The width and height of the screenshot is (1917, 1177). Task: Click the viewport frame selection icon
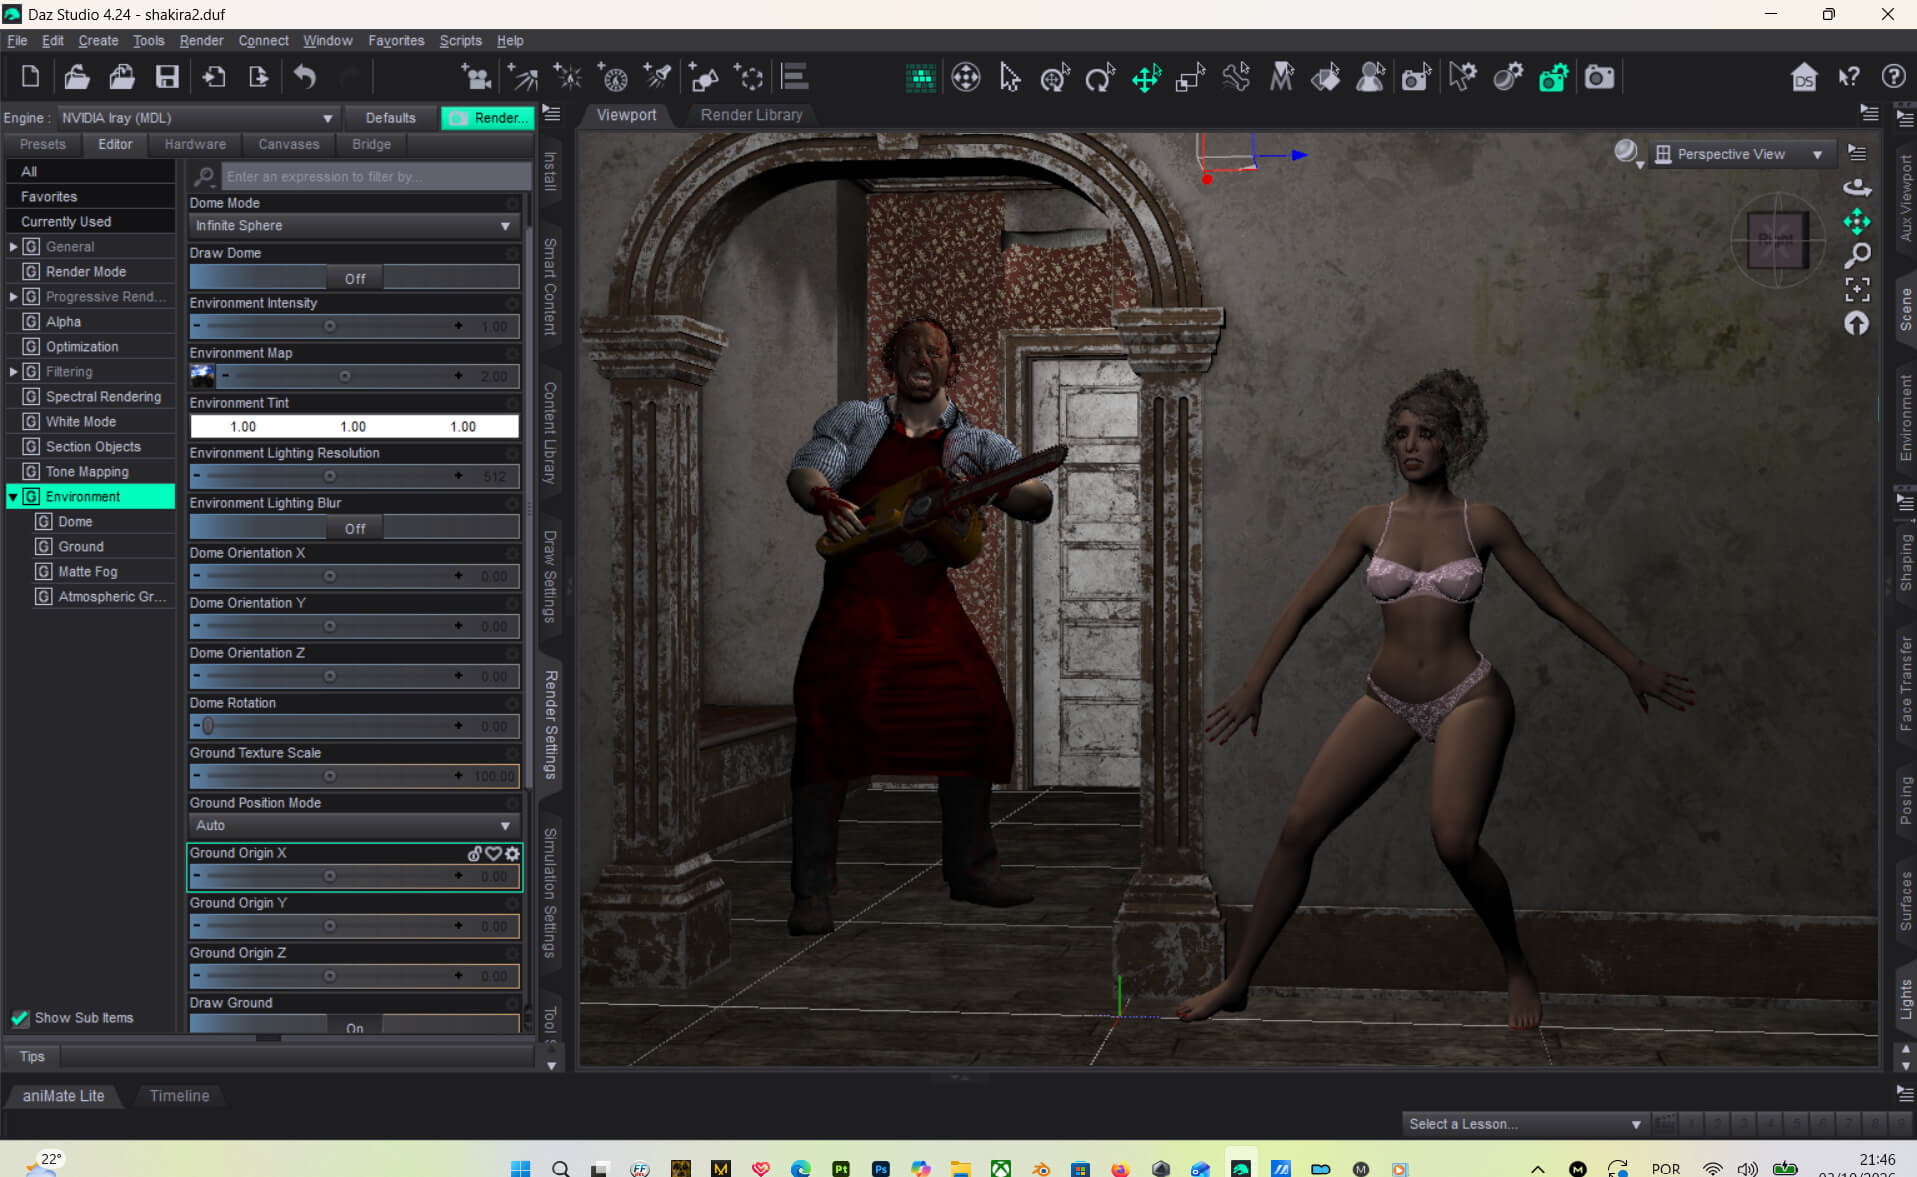pyautogui.click(x=1857, y=290)
